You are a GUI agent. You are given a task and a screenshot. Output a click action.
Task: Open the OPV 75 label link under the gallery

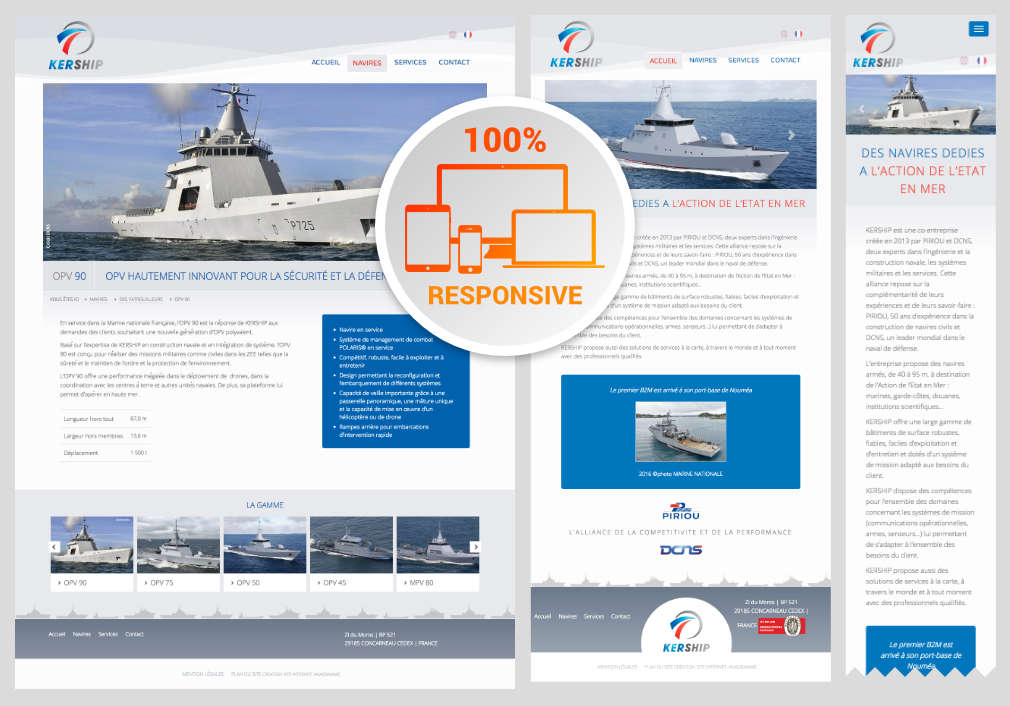[x=161, y=582]
